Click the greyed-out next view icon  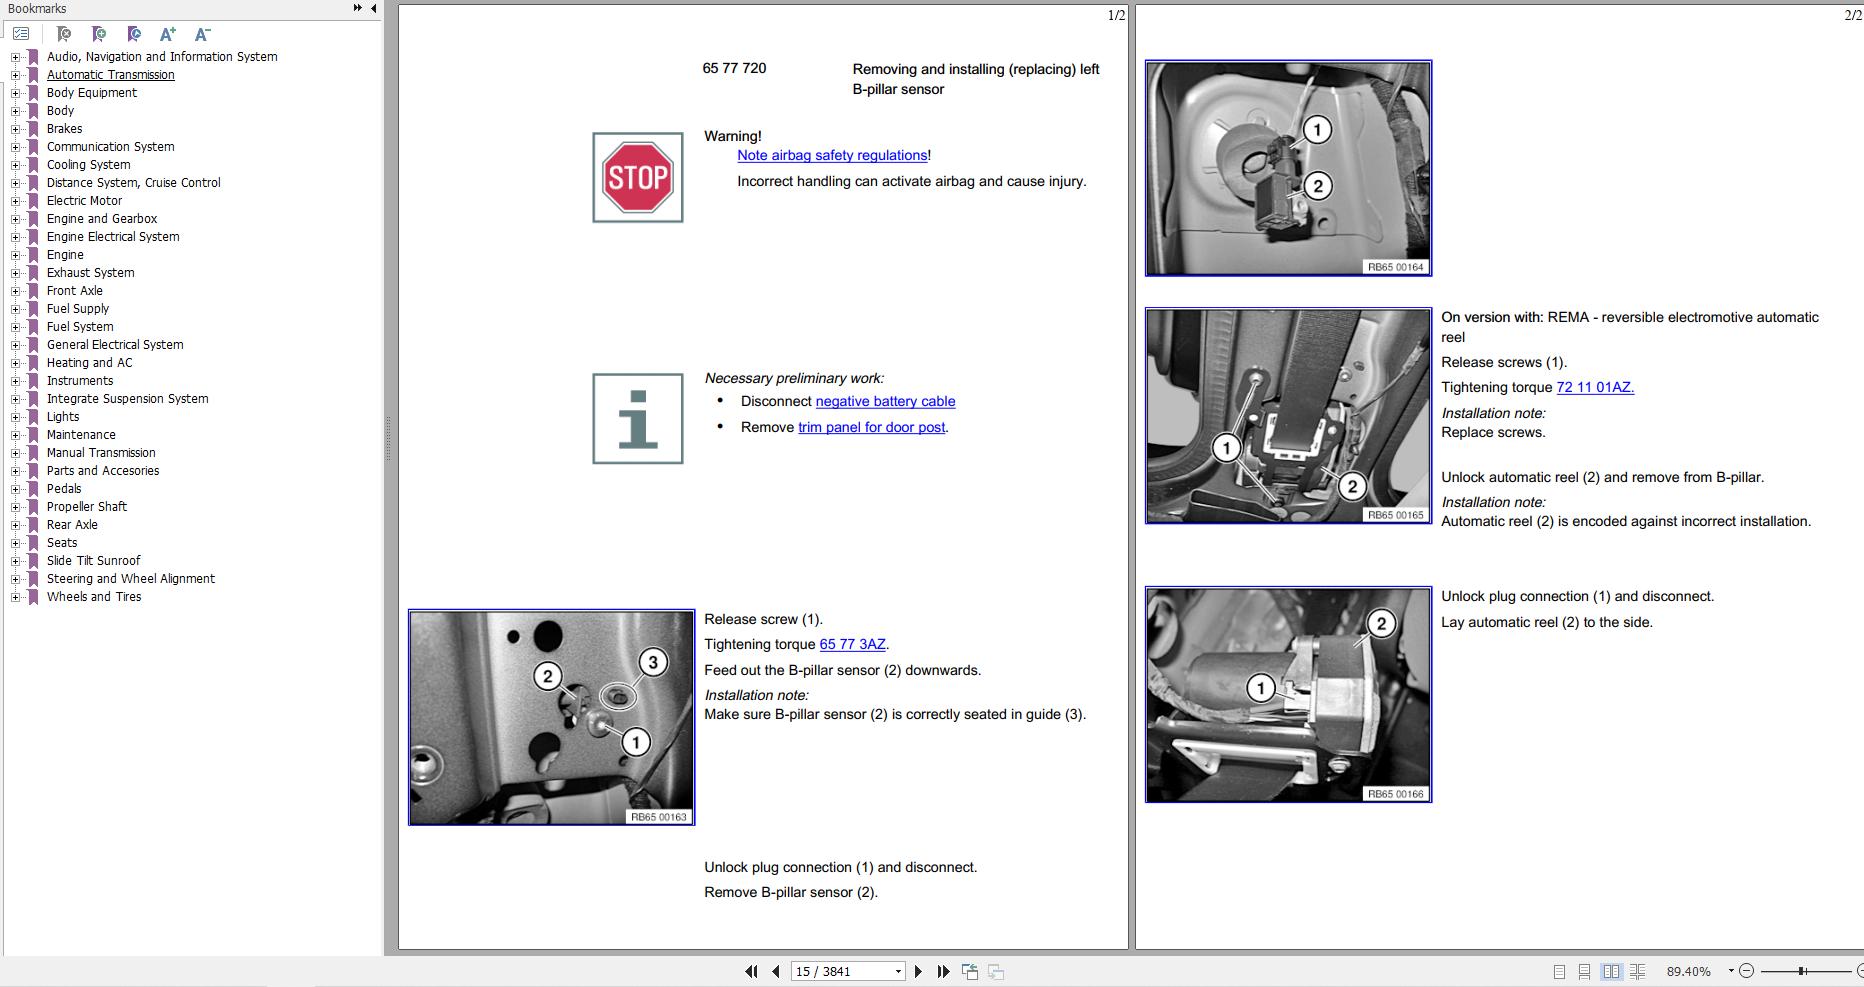tap(996, 971)
